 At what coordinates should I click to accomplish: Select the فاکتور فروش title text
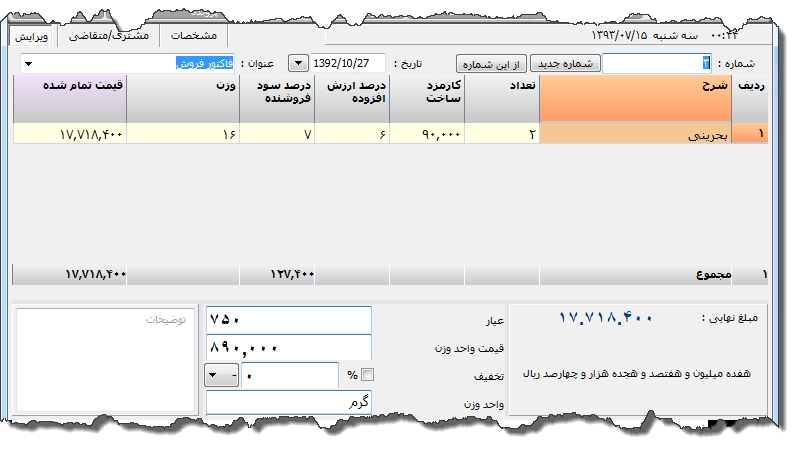(204, 63)
